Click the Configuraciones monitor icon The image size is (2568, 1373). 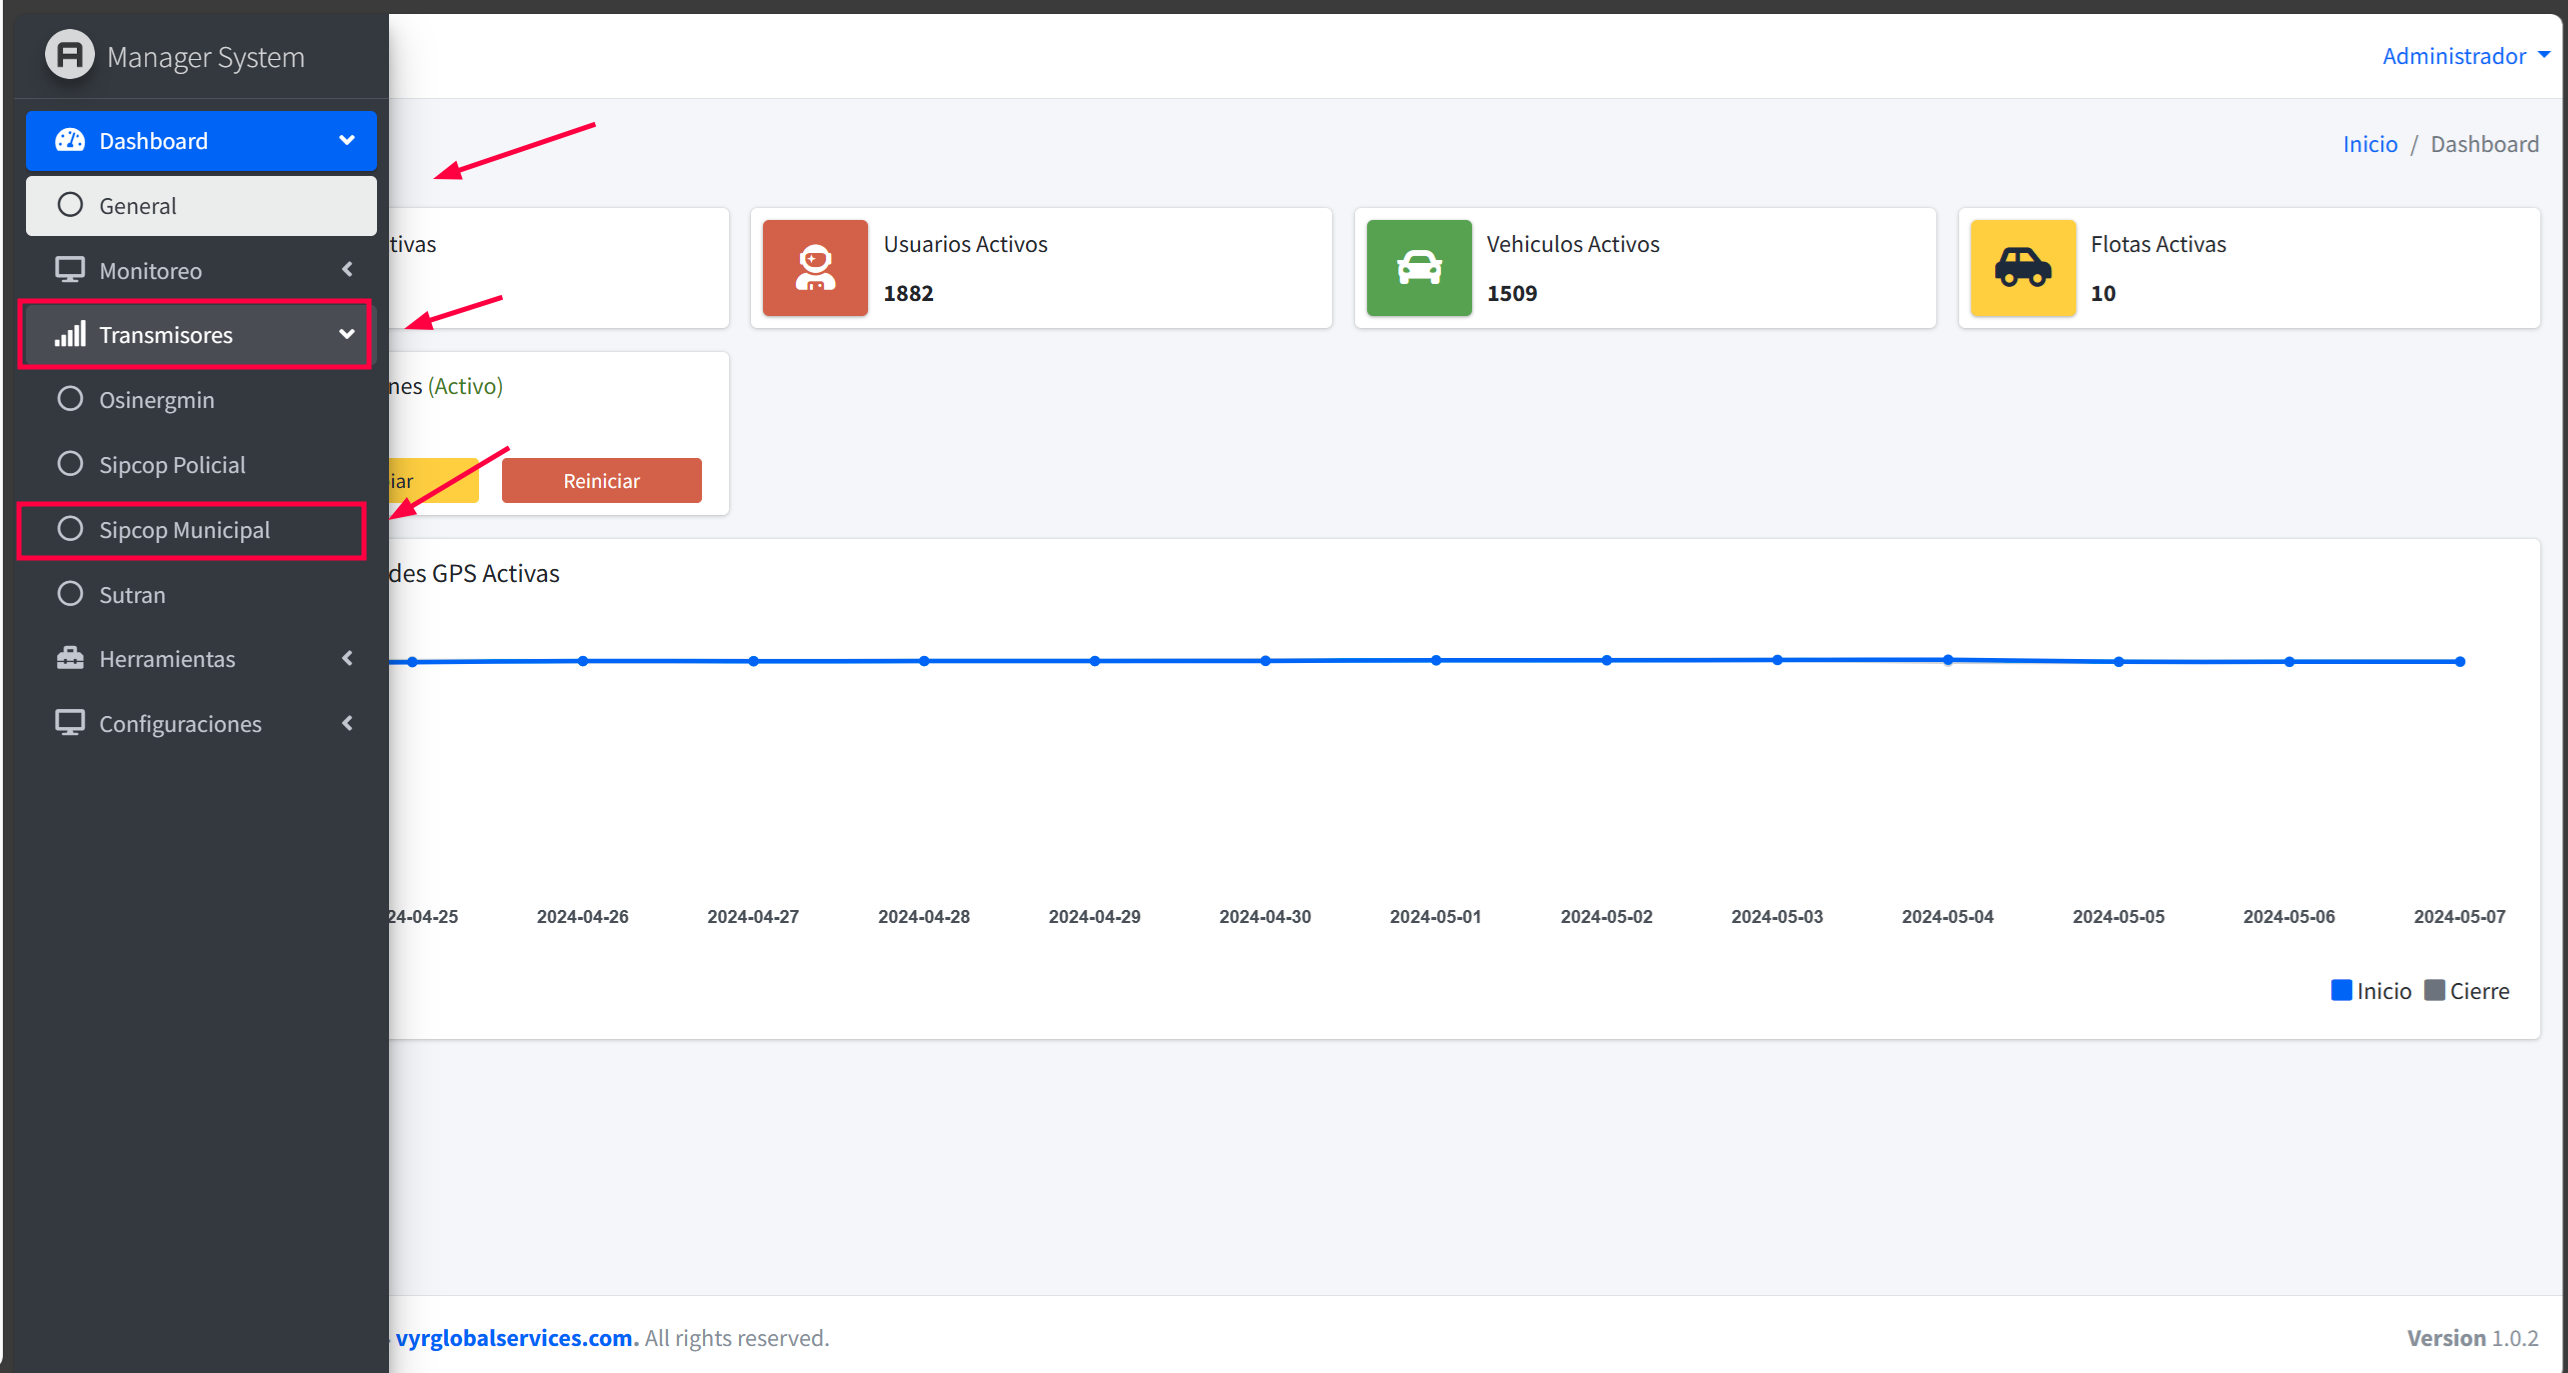point(69,723)
